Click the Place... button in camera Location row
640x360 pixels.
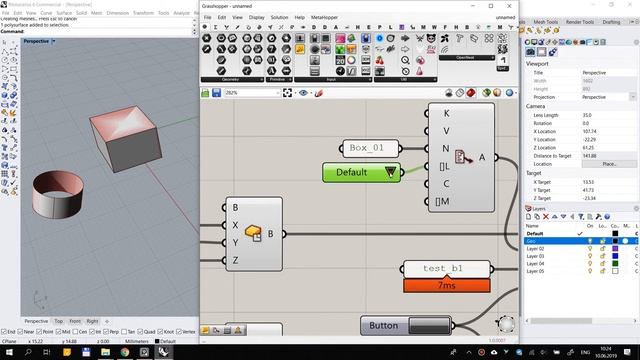[609, 164]
